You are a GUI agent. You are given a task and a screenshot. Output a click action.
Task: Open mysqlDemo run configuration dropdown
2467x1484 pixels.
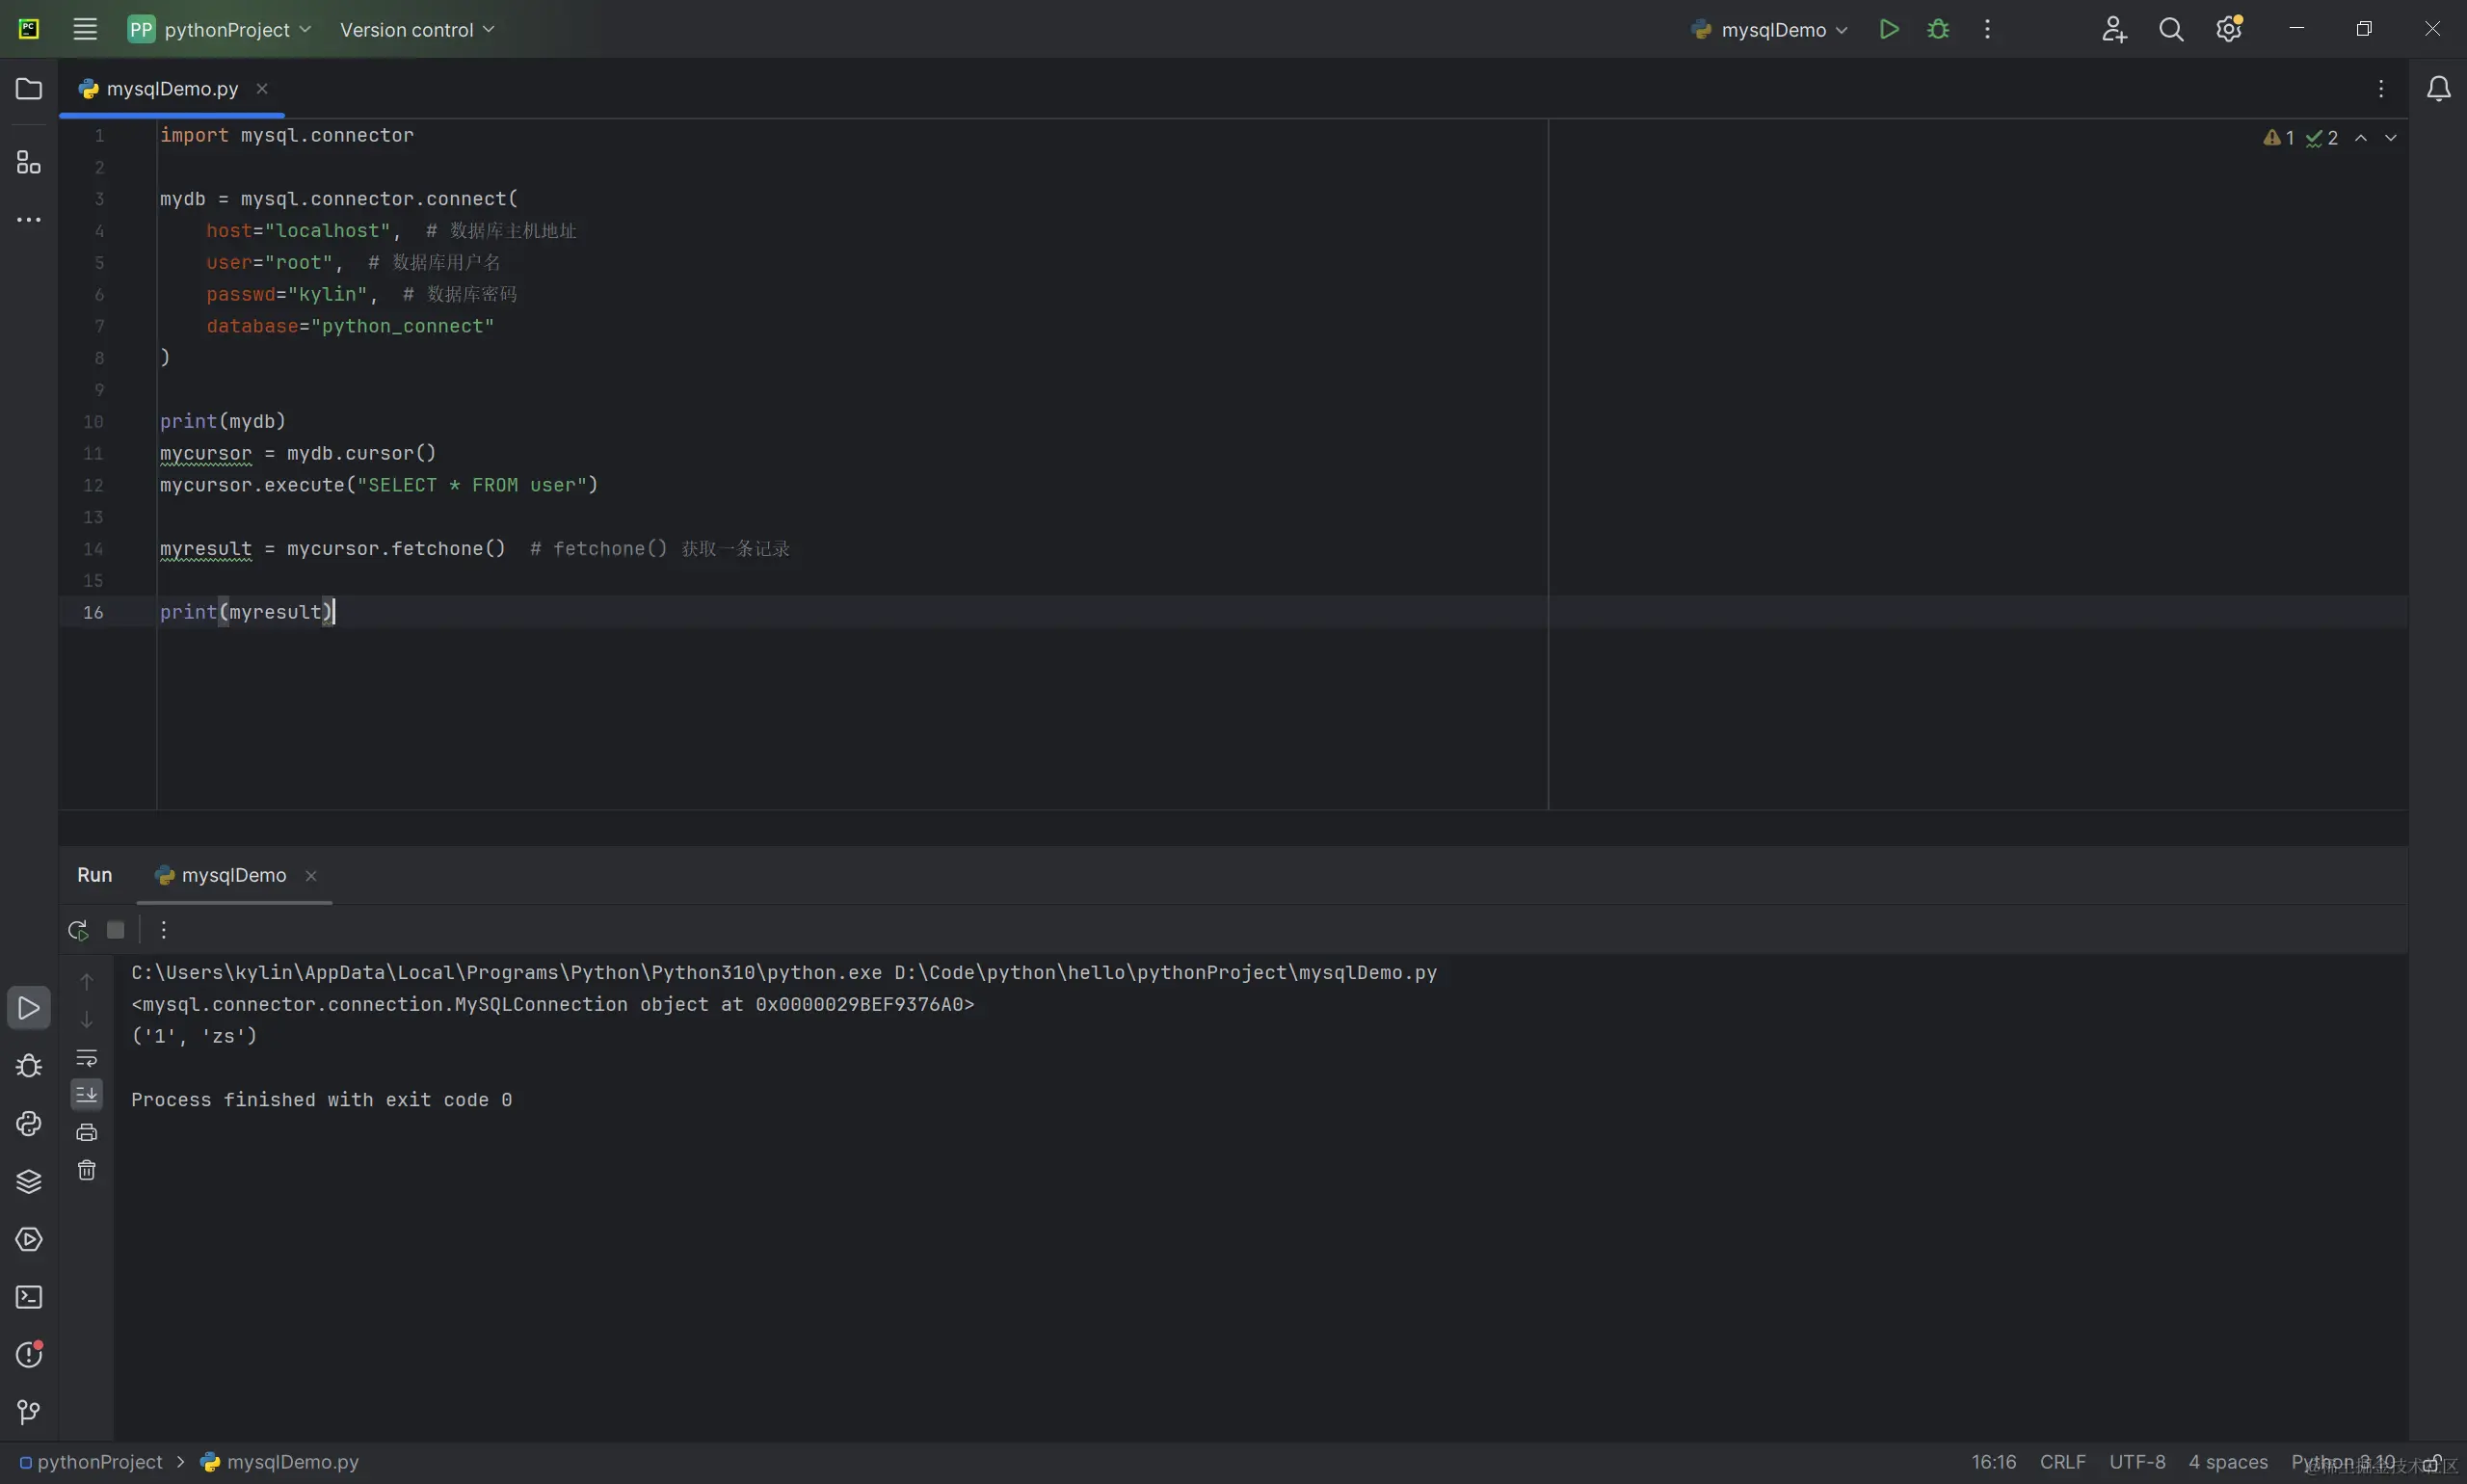(x=1771, y=29)
